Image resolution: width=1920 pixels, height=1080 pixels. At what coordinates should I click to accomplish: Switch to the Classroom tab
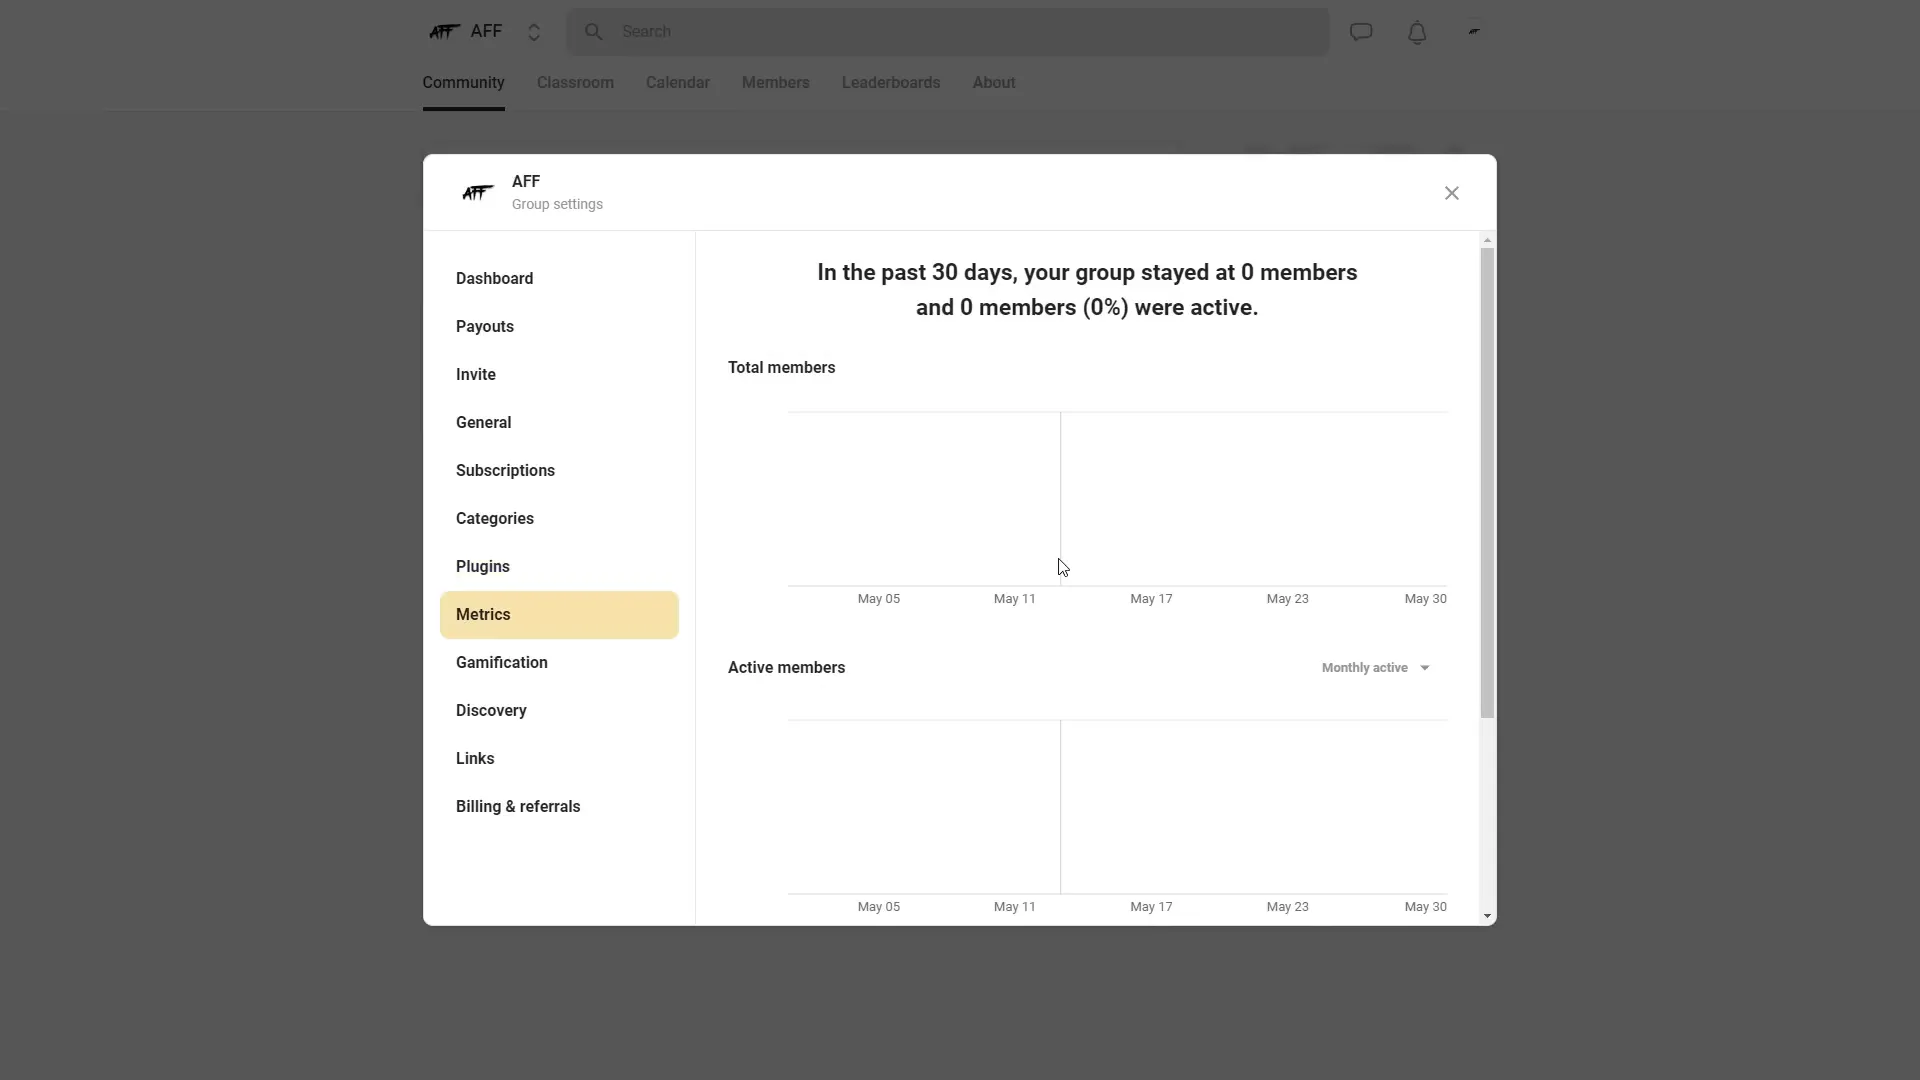(x=575, y=83)
